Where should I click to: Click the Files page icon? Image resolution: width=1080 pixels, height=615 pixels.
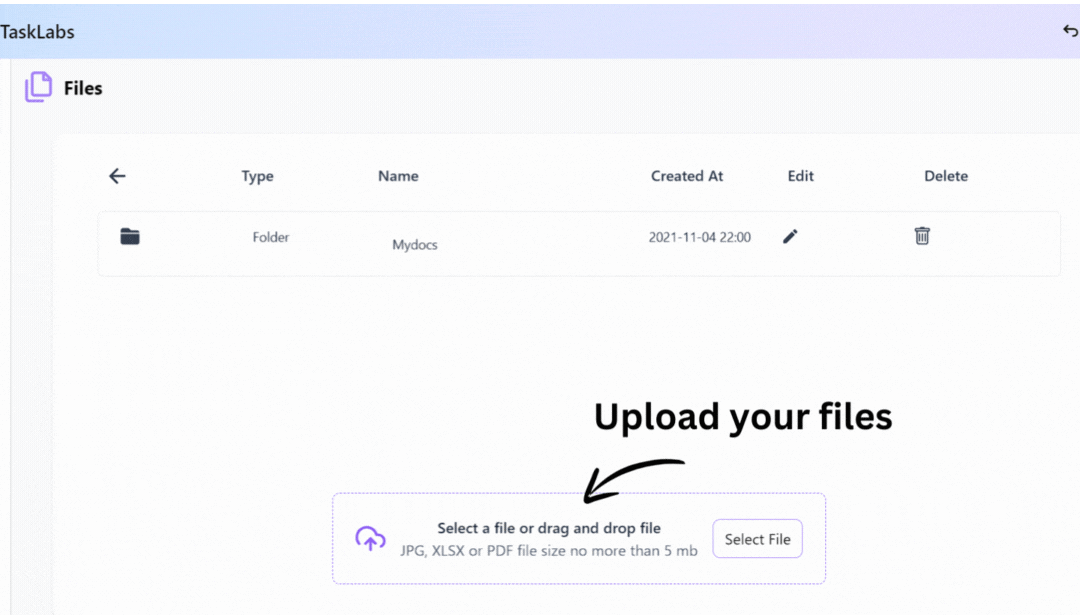39,87
